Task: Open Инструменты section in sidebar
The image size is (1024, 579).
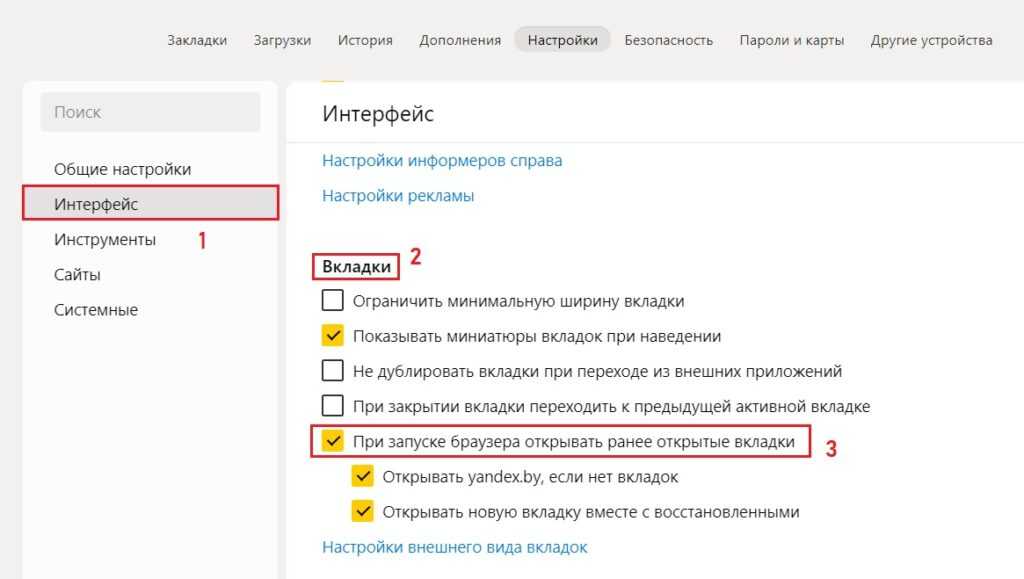Action: point(104,240)
